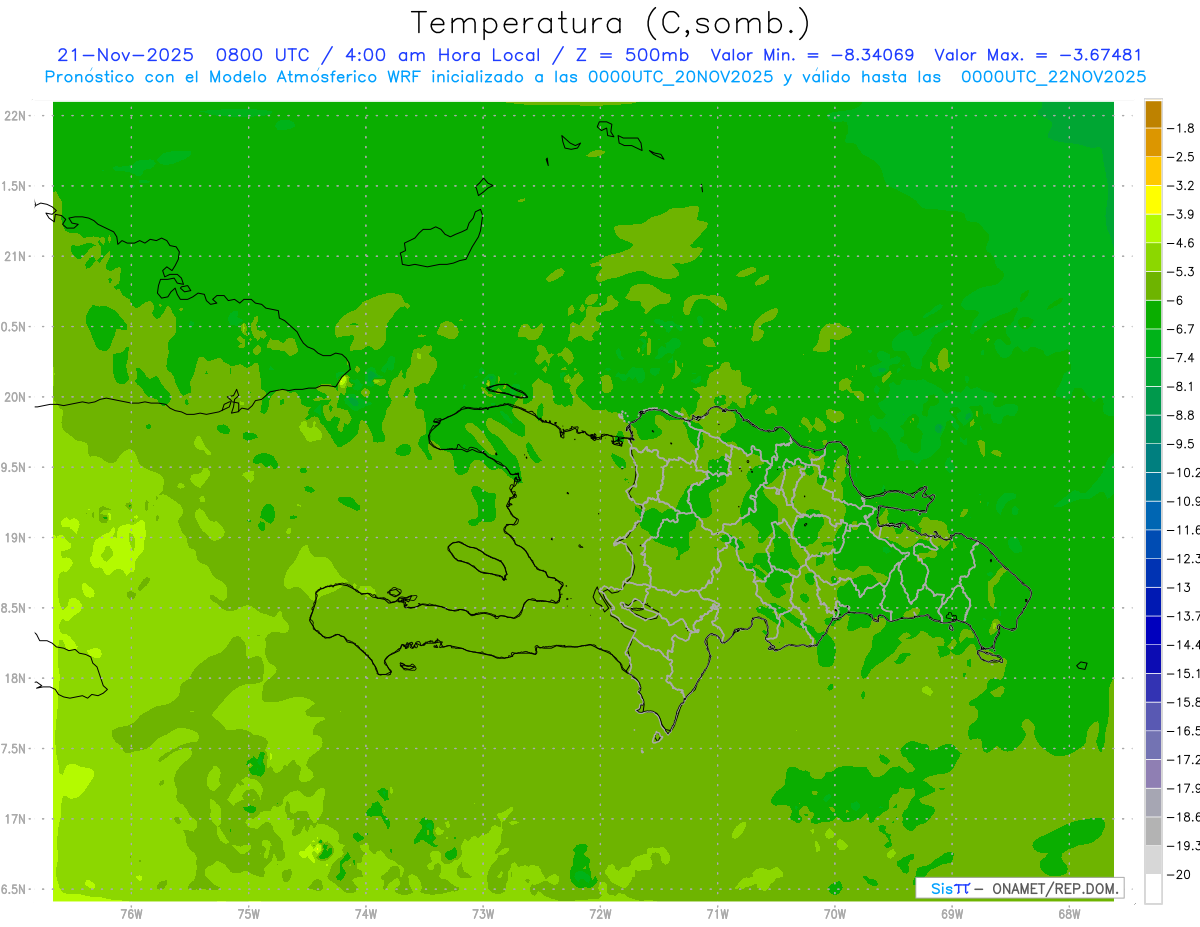Click the '73W' longitude axis label
The width and height of the screenshot is (1200, 927).
coord(483,913)
